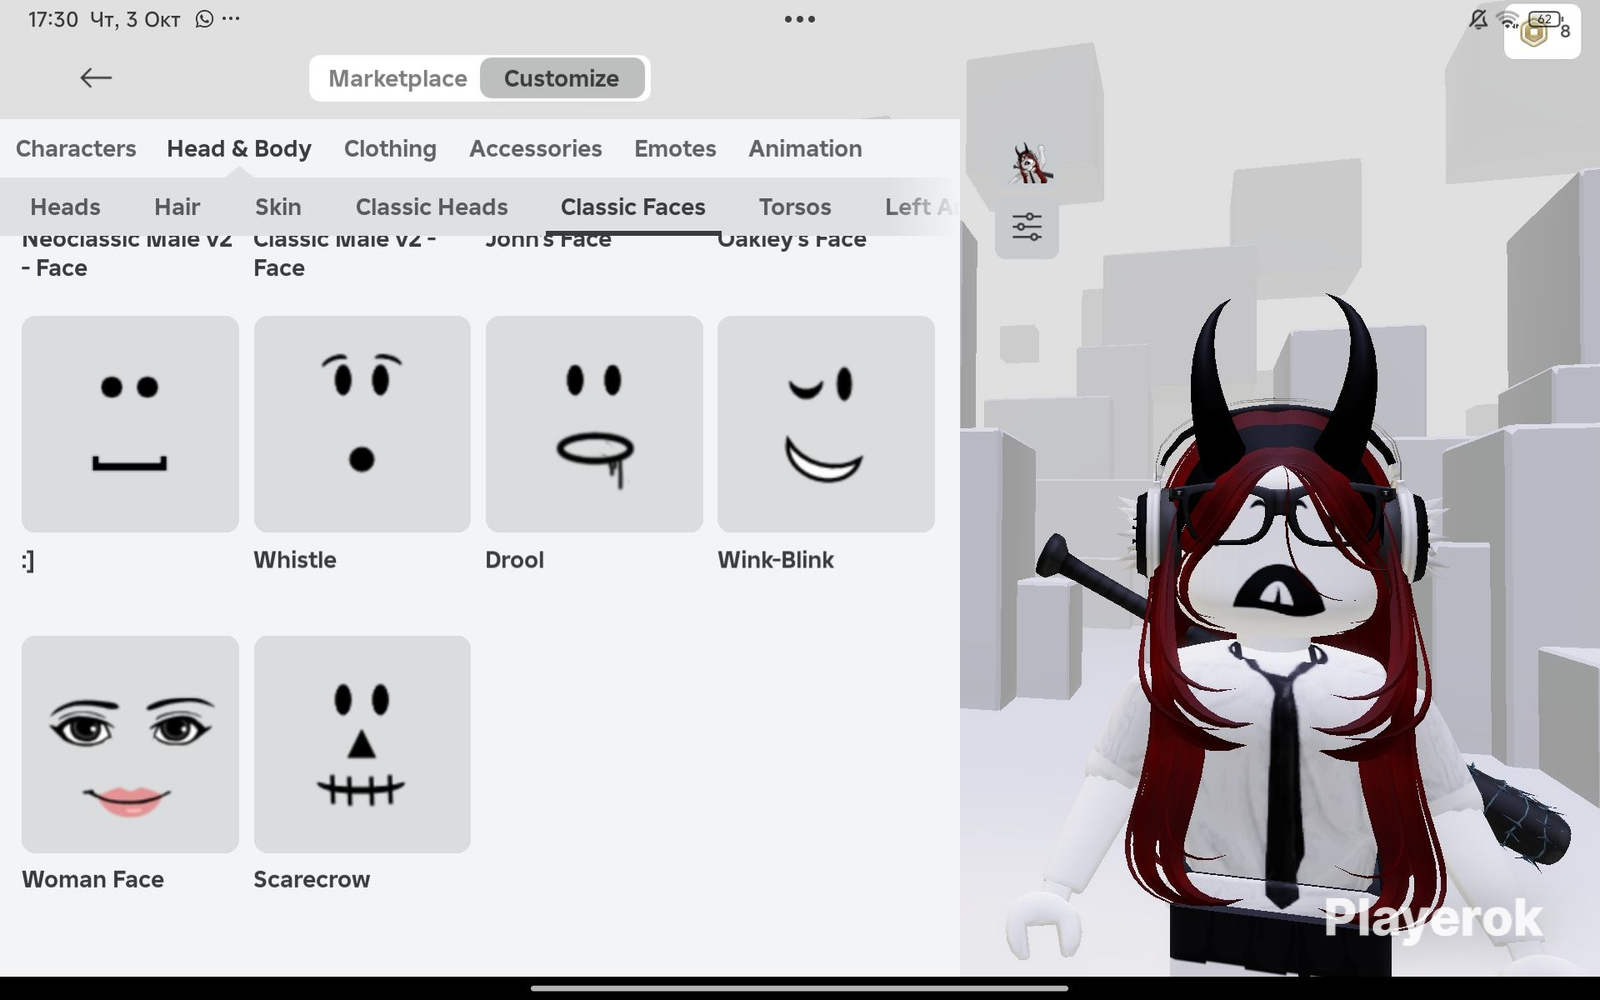Tap the Woman Face label text
This screenshot has height=1000, width=1600.
93,880
